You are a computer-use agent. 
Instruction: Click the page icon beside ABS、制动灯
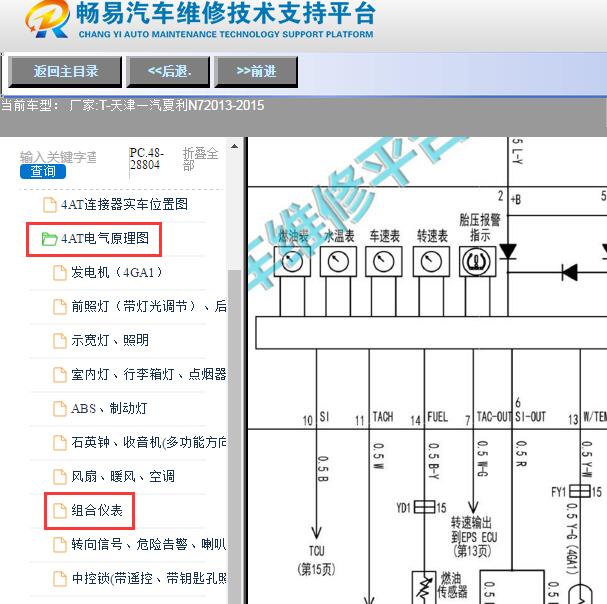[60, 409]
